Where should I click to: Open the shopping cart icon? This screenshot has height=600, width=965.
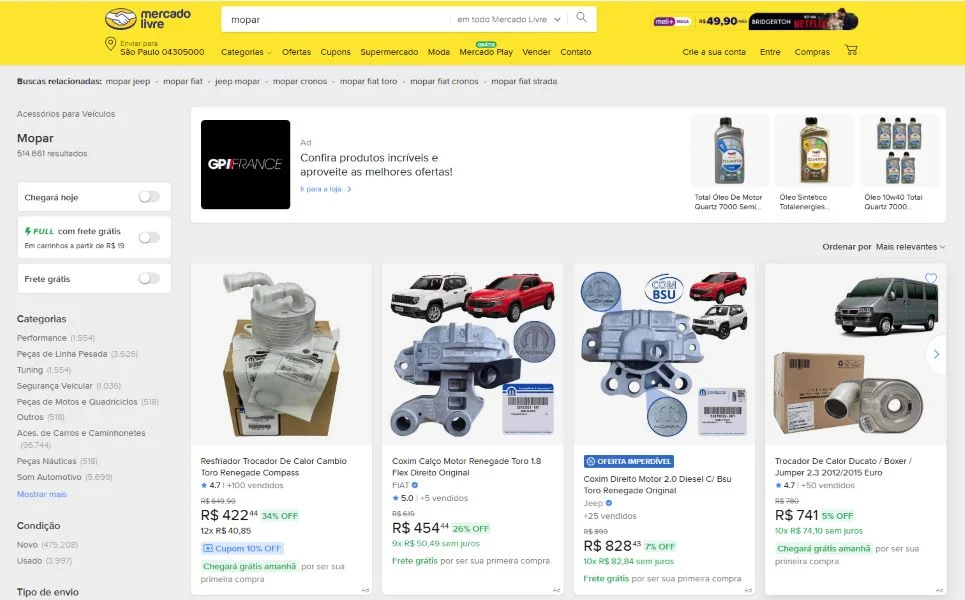pyautogui.click(x=851, y=51)
